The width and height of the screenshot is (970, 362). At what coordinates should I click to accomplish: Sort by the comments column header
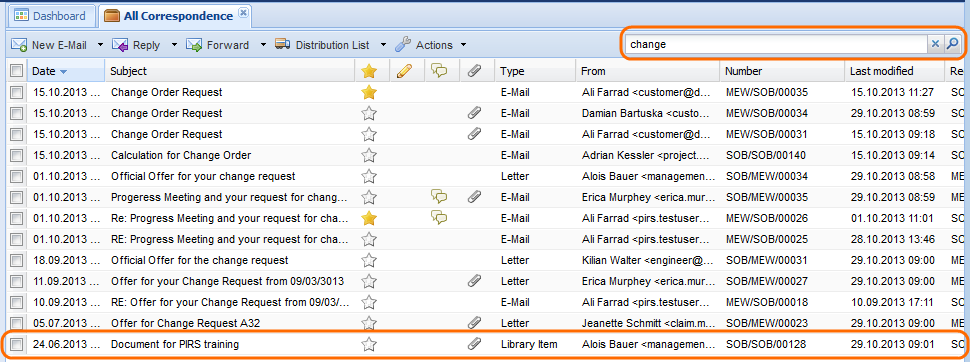(439, 71)
